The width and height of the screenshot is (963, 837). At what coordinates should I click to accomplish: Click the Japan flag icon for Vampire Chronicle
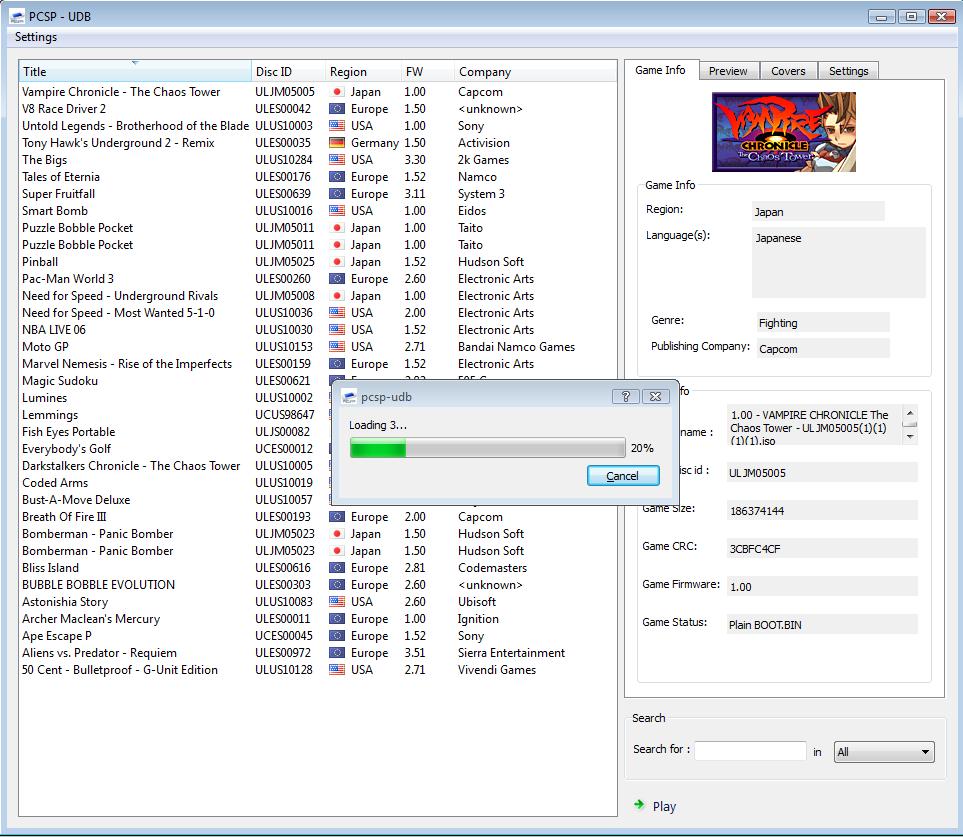[x=337, y=92]
